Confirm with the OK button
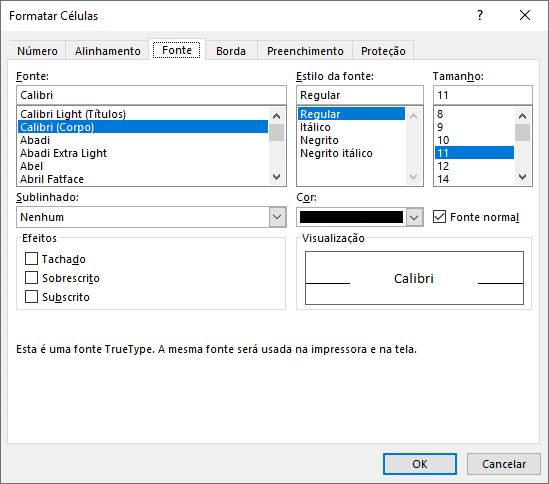Viewport: 549px width, 484px height. (420, 464)
